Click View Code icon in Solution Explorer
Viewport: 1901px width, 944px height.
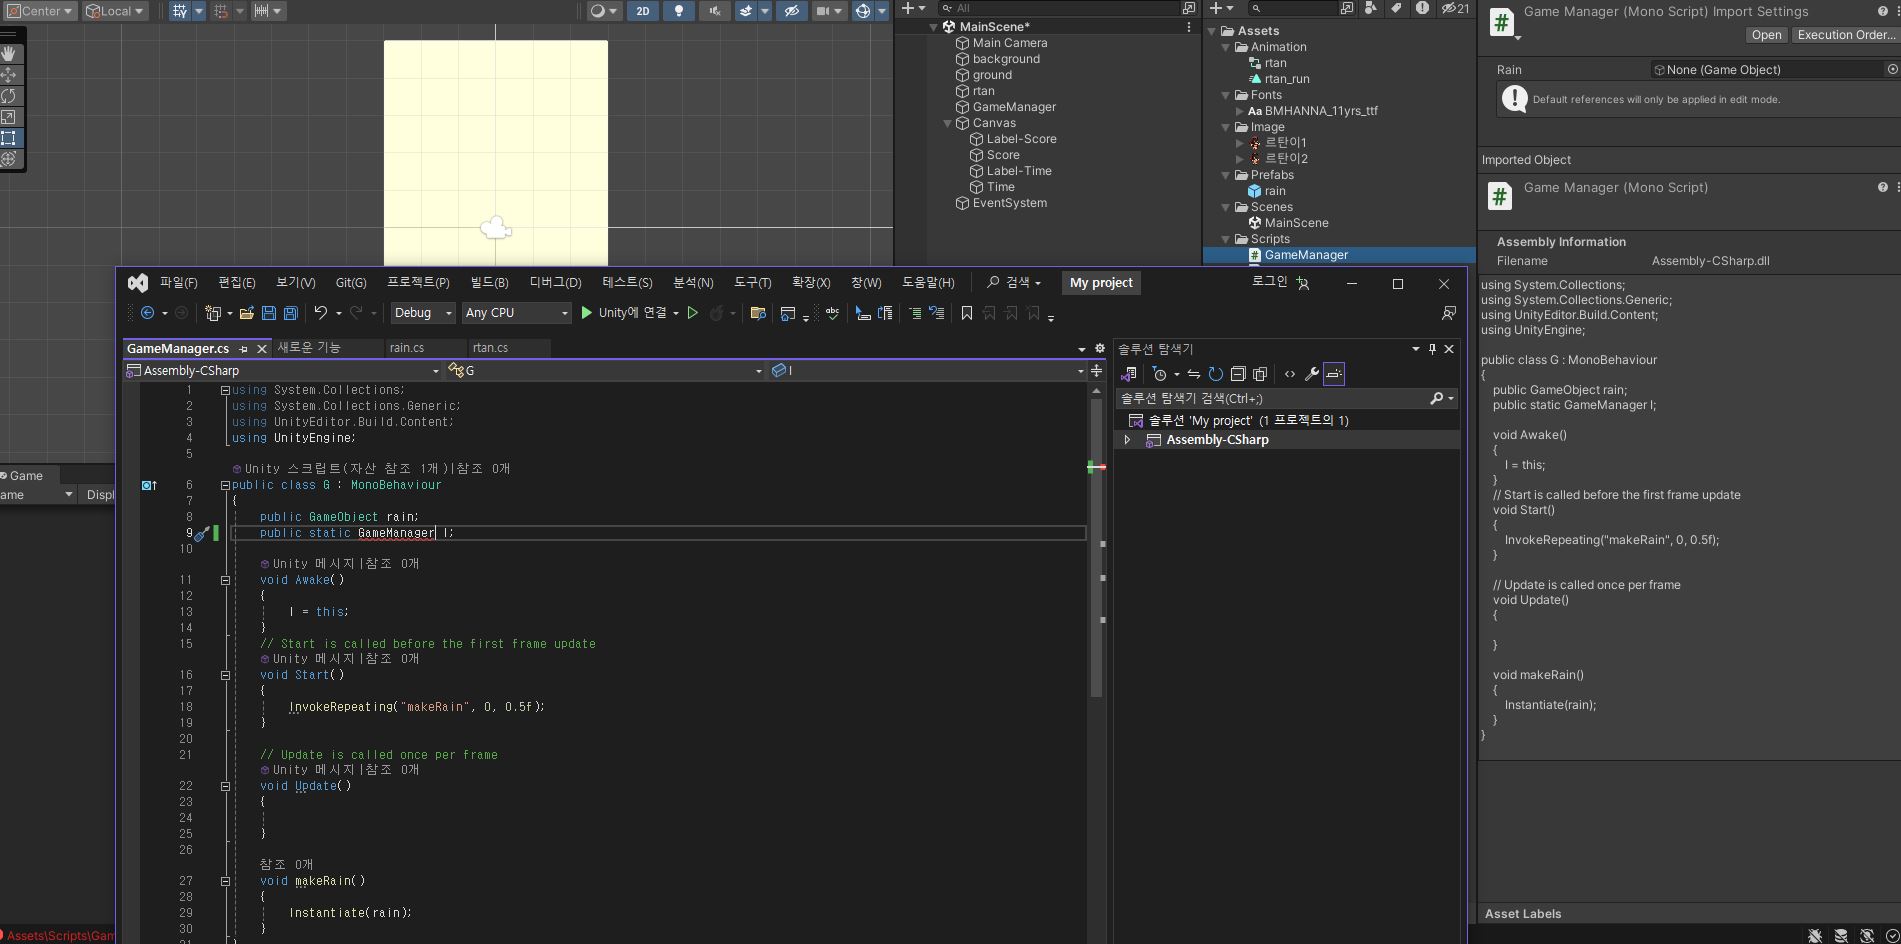(x=1290, y=374)
